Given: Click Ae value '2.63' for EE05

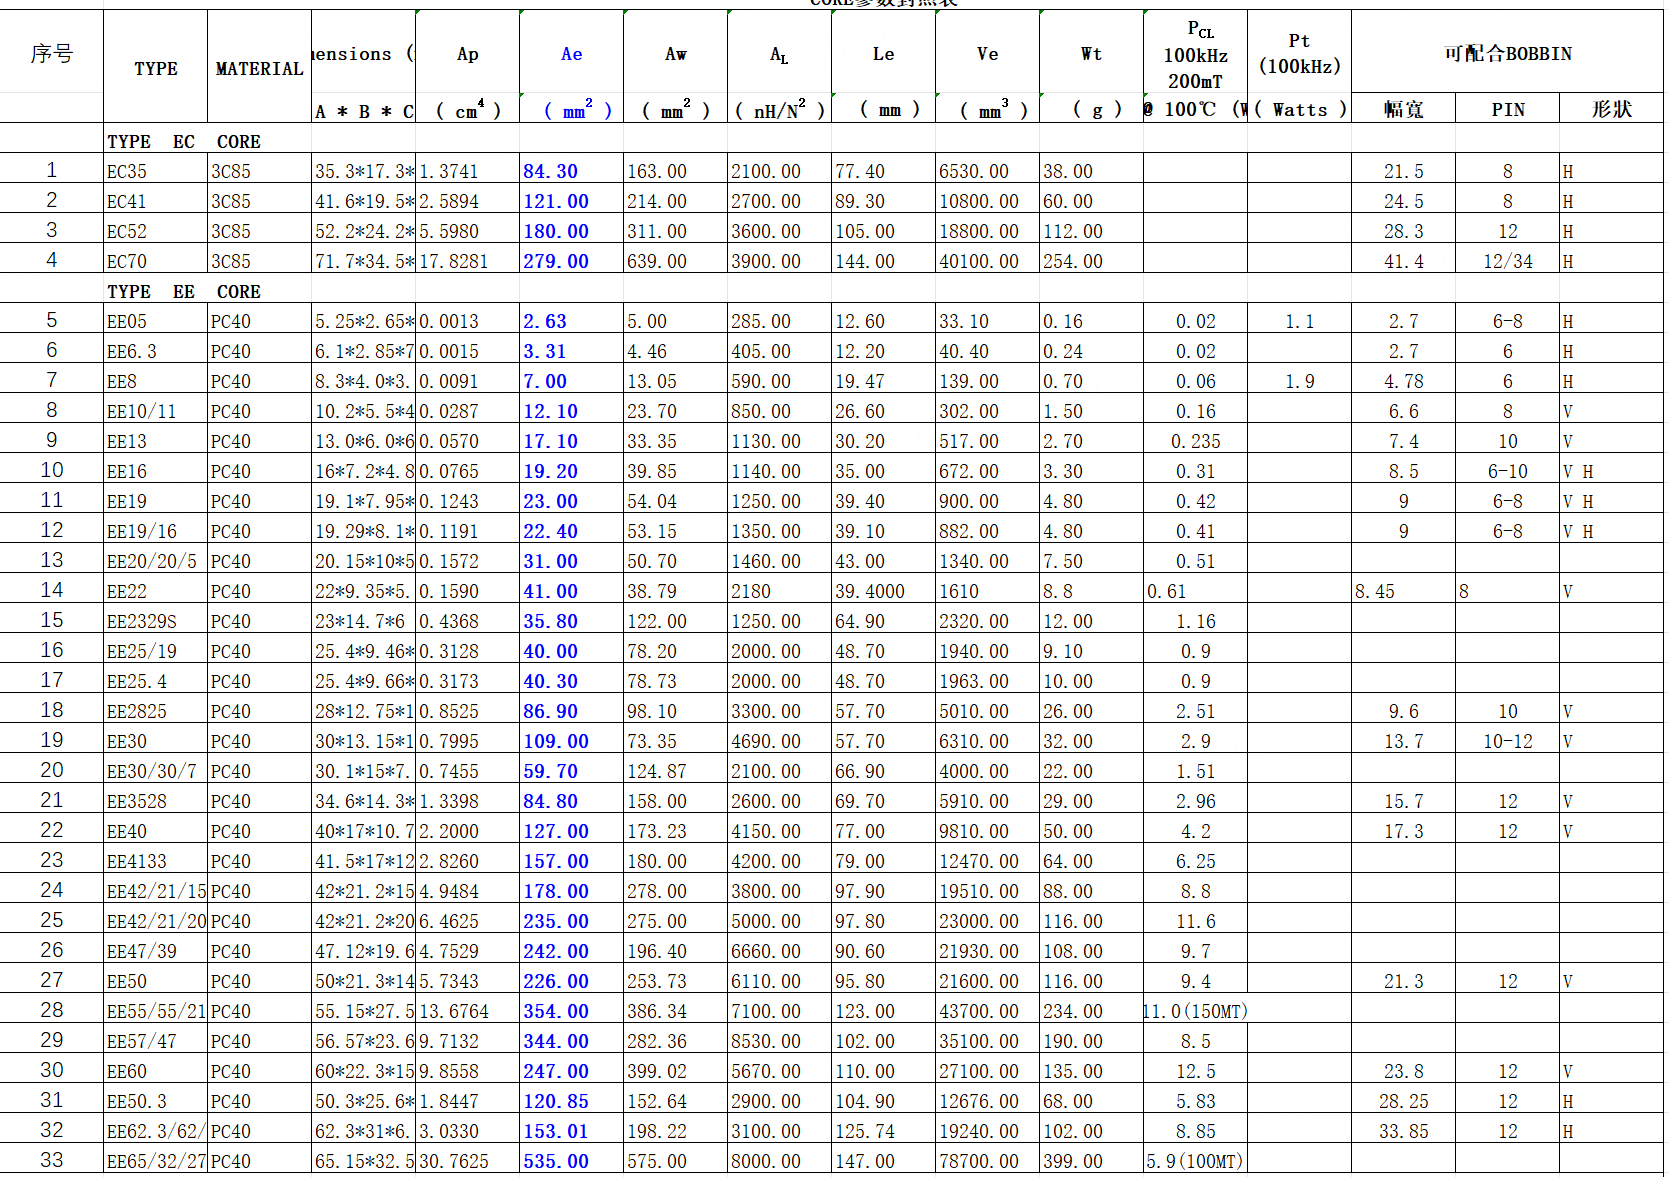Looking at the screenshot, I should coord(571,321).
